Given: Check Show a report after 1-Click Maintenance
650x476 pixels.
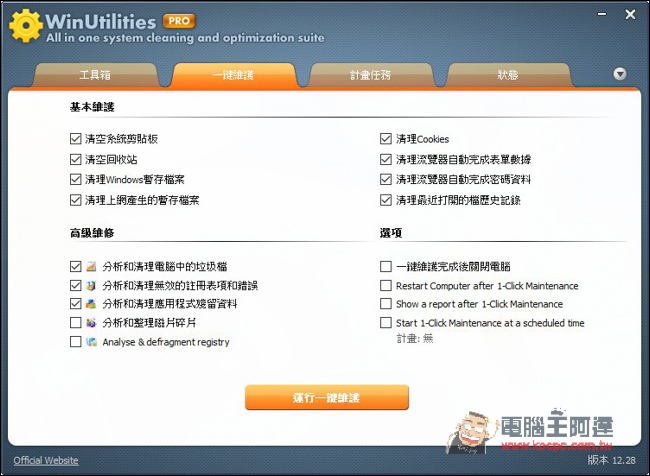Looking at the screenshot, I should point(386,304).
